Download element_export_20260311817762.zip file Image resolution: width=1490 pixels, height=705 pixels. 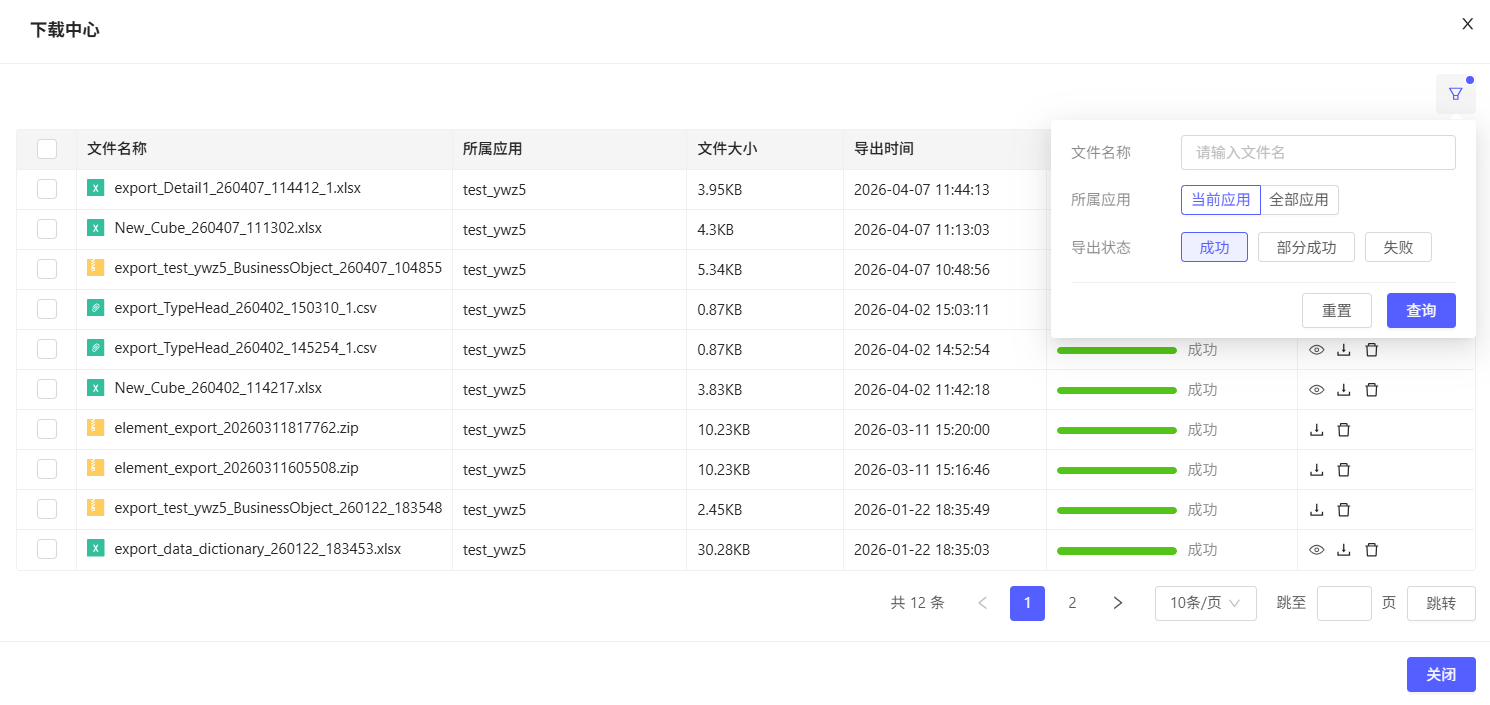(x=1317, y=430)
